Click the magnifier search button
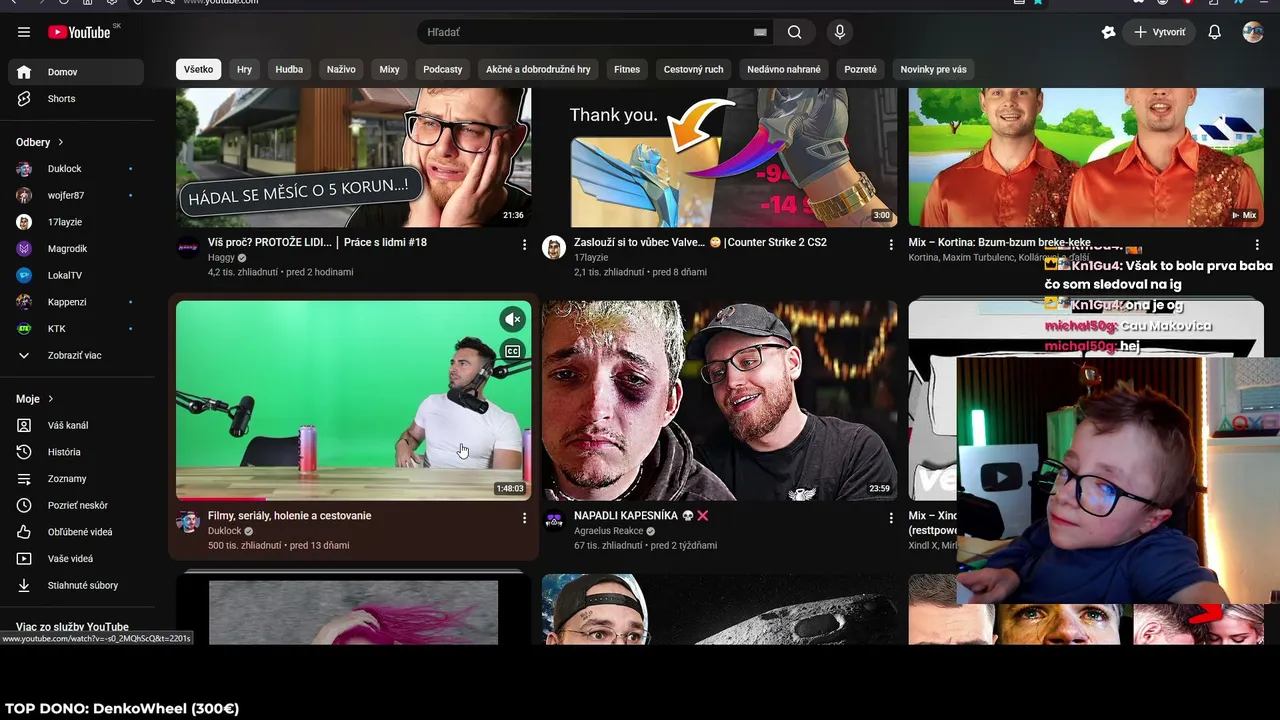Screen dimensions: 1280x720 click(794, 32)
